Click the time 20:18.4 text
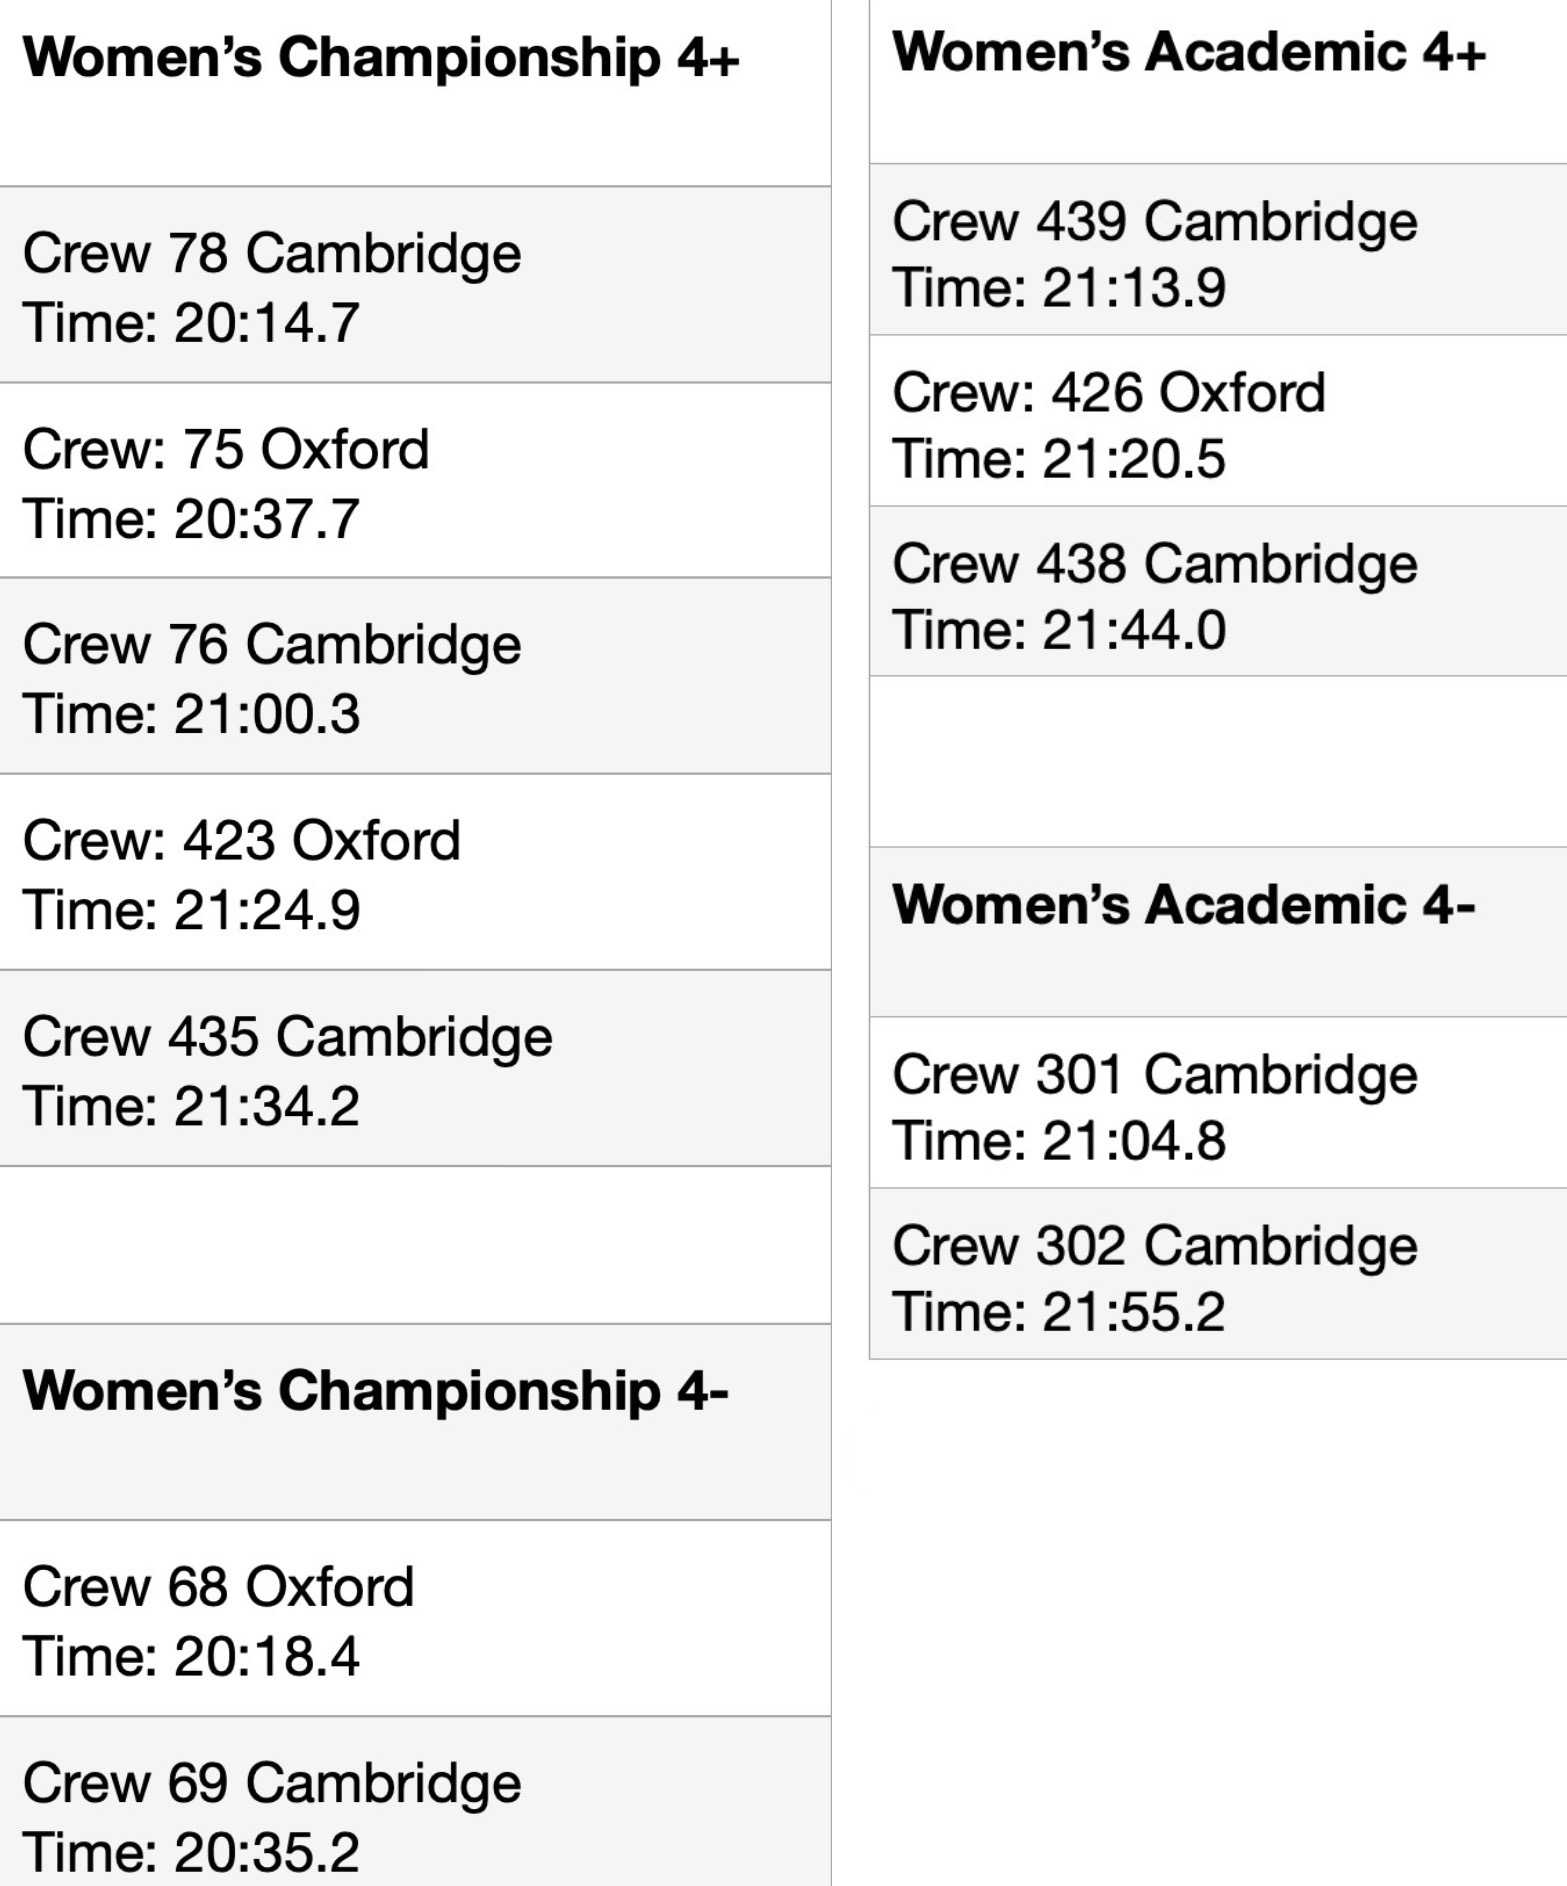 coord(266,1656)
